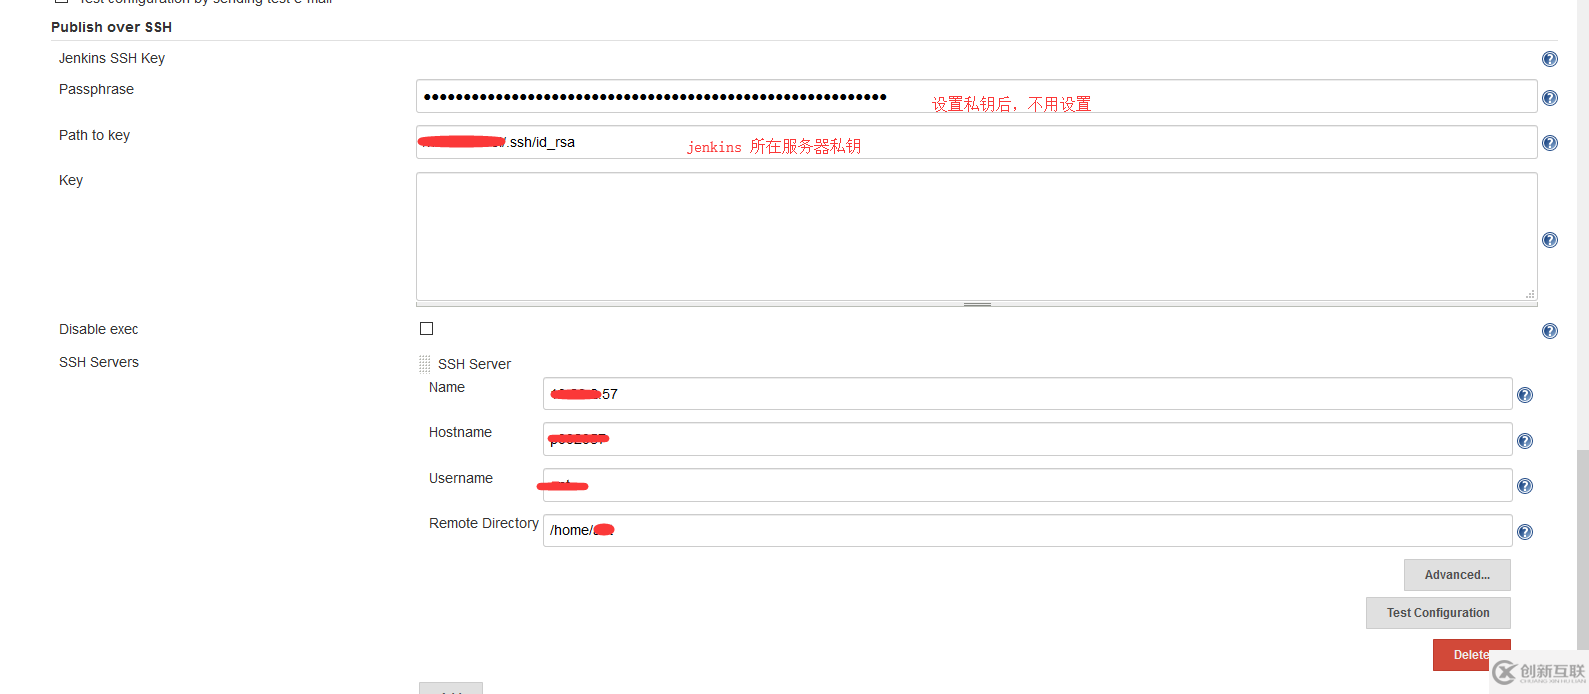The width and height of the screenshot is (1589, 694).
Task: Grab the Key textarea resize bar
Action: pos(976,304)
